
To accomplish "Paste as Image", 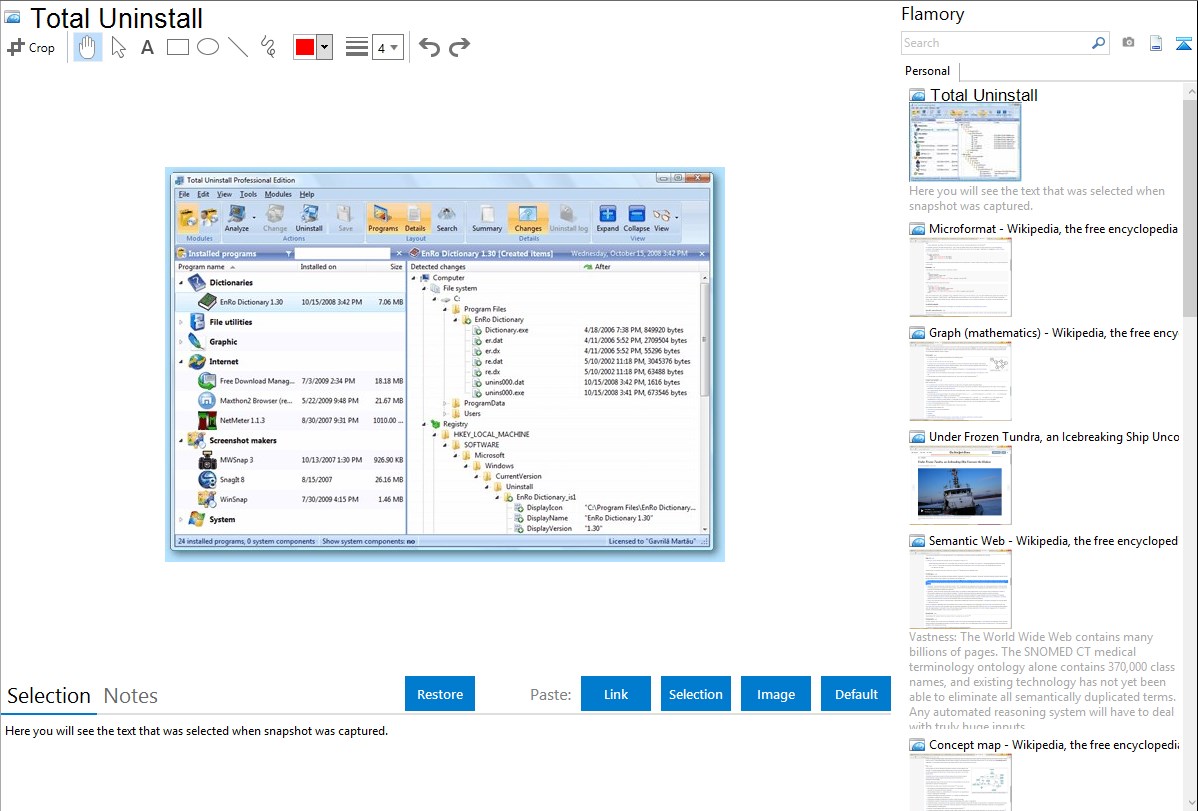I will [x=776, y=694].
